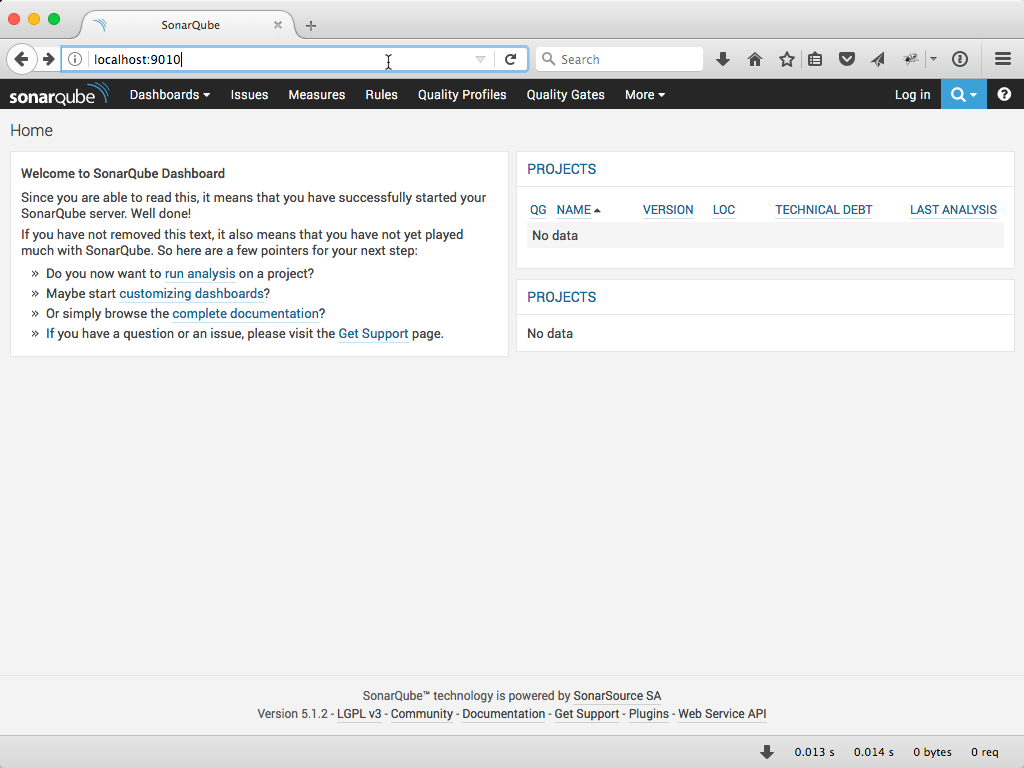
Task: Open the Firefox hamburger menu
Action: click(x=1003, y=60)
